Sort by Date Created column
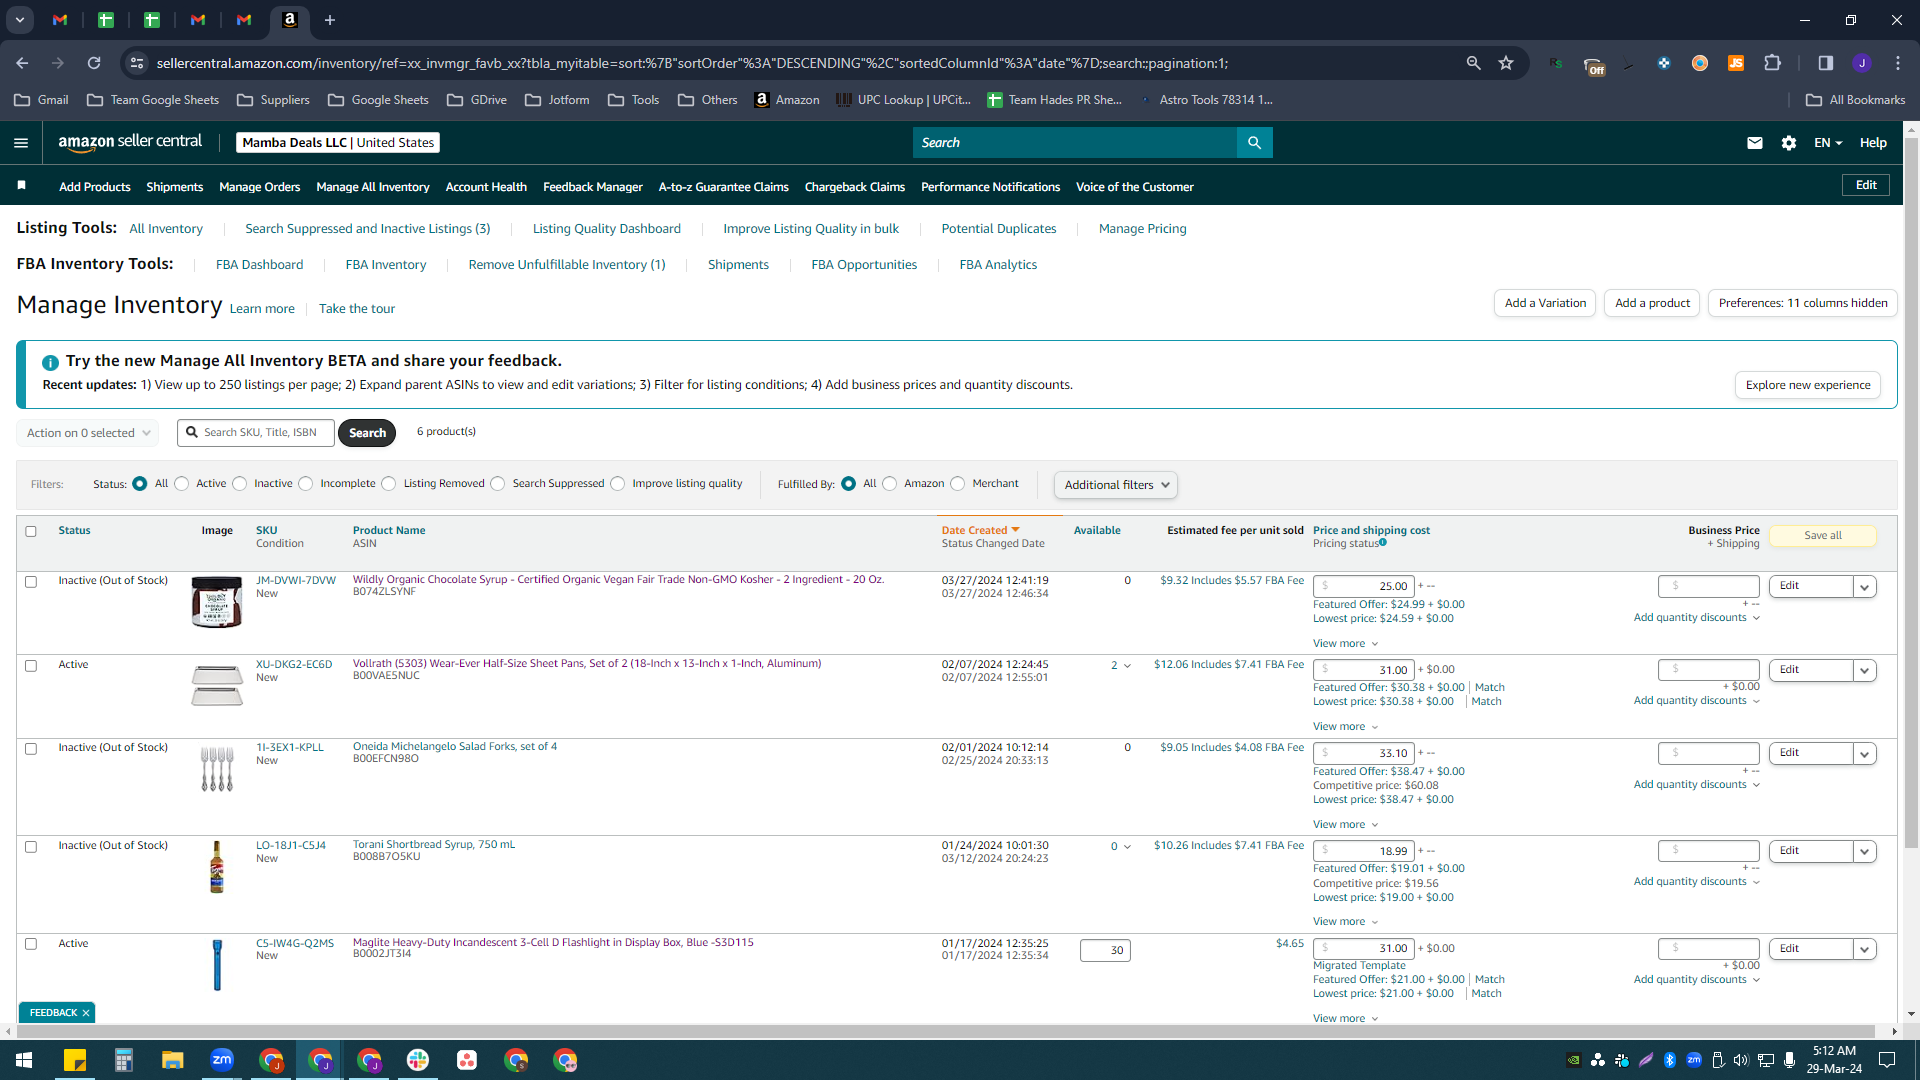 (979, 530)
